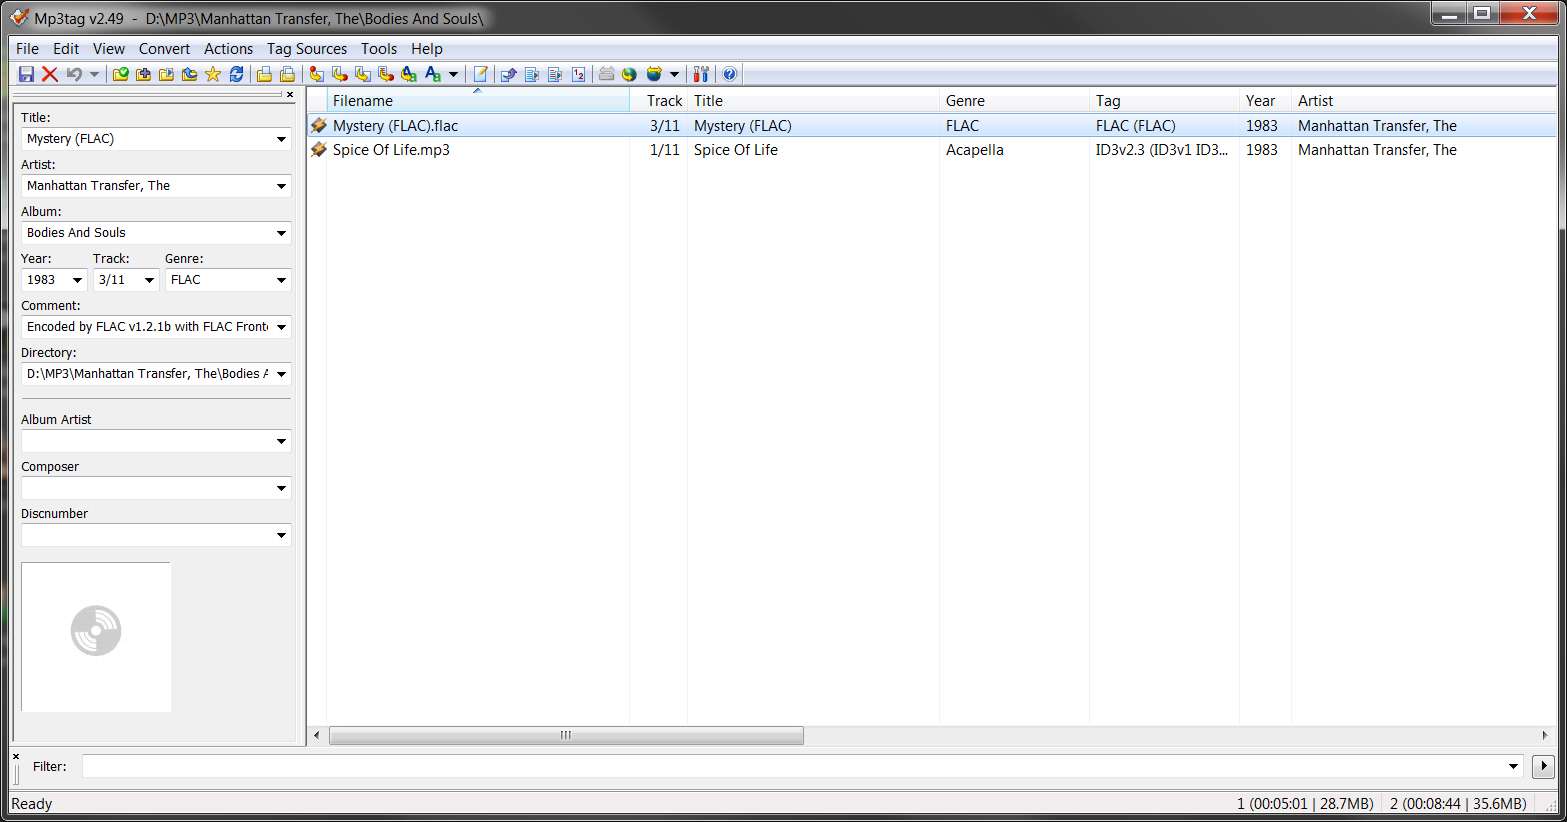
Task: Click the blue Refresh arrows icon
Action: pyautogui.click(x=236, y=74)
